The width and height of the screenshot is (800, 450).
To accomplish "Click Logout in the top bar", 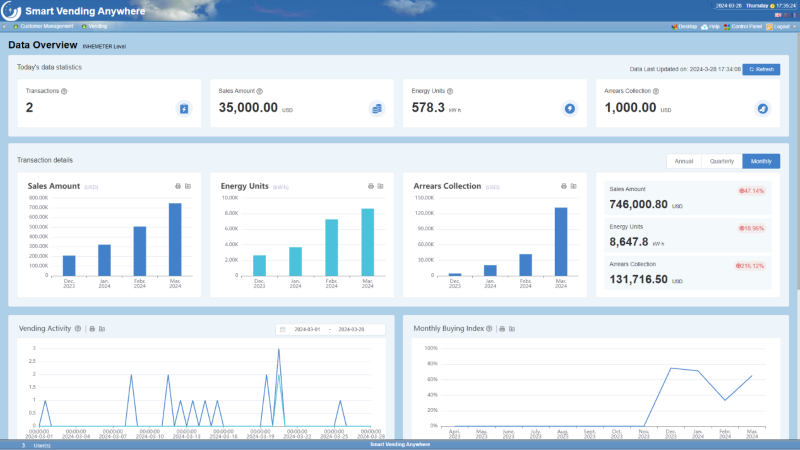I will (778, 27).
